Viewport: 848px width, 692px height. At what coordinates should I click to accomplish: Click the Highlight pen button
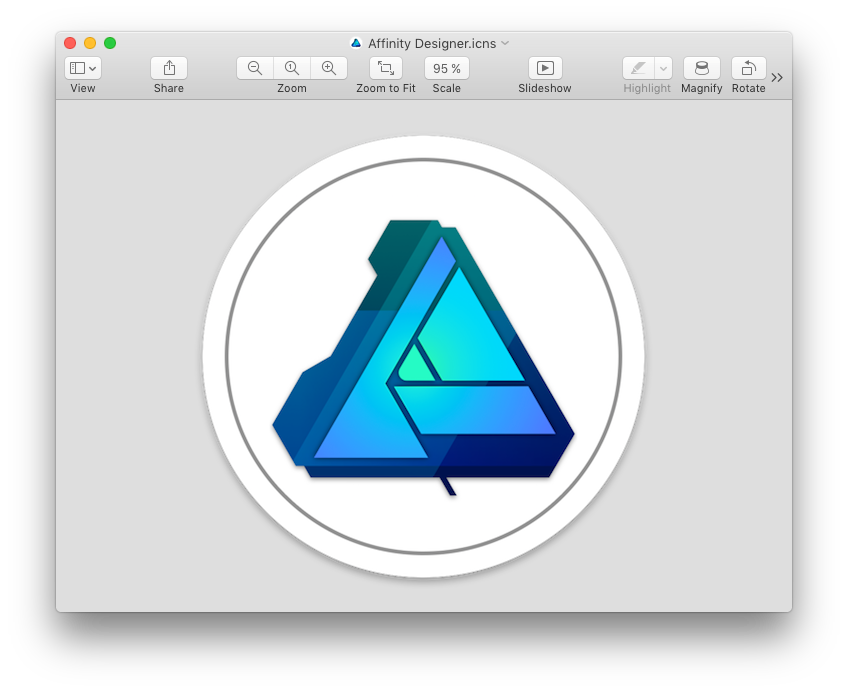tap(639, 68)
